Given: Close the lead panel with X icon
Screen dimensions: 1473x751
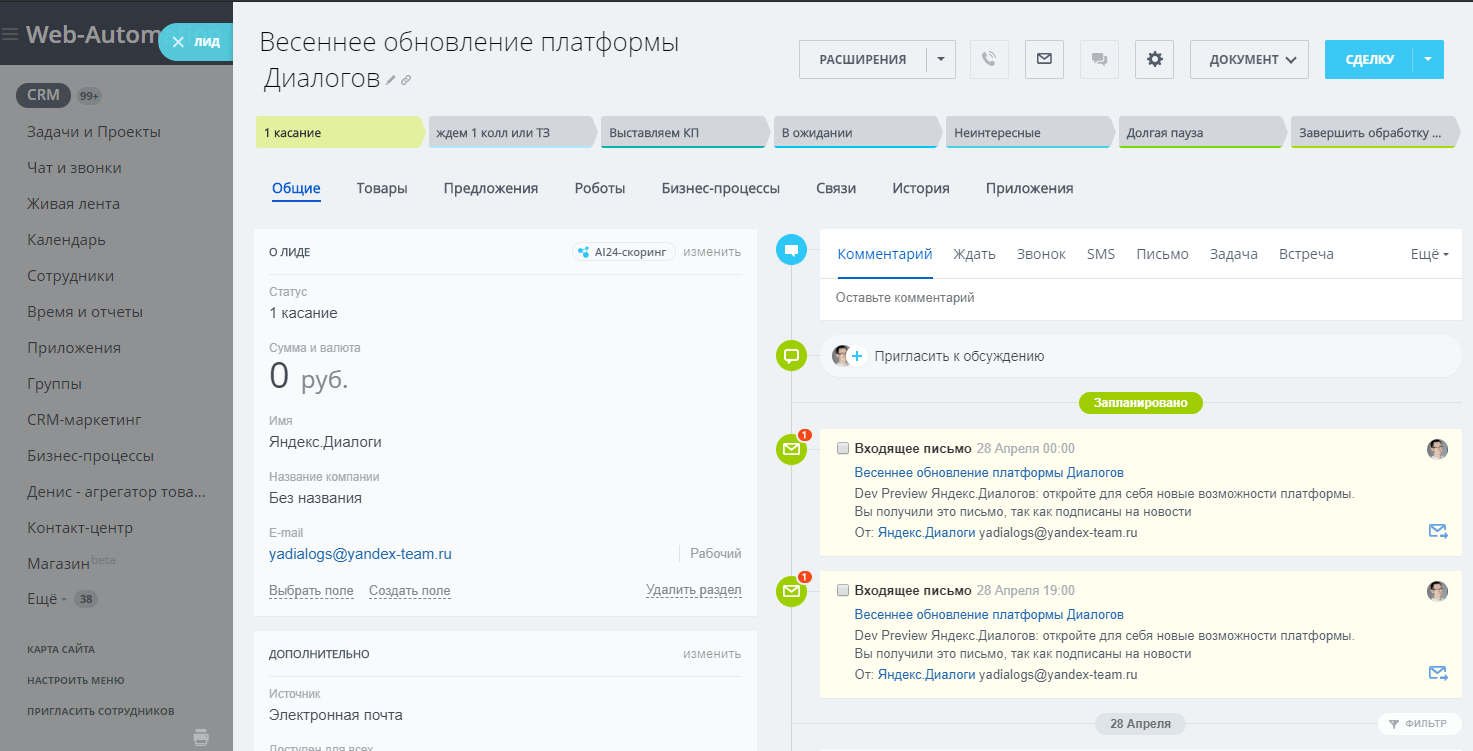Looking at the screenshot, I should tap(178, 42).
